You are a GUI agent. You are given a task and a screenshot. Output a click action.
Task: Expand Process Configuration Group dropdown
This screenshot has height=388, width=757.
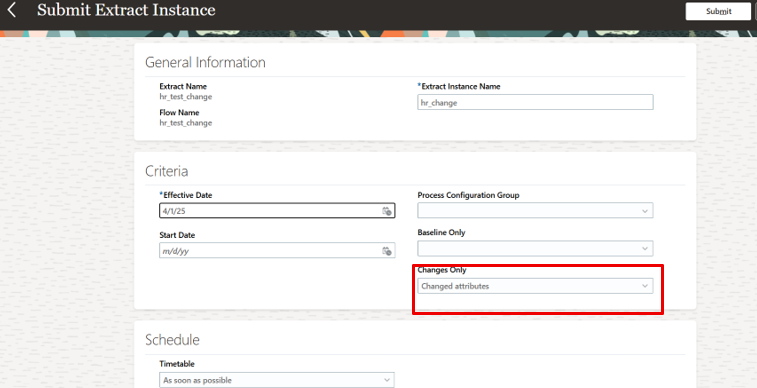tap(535, 210)
